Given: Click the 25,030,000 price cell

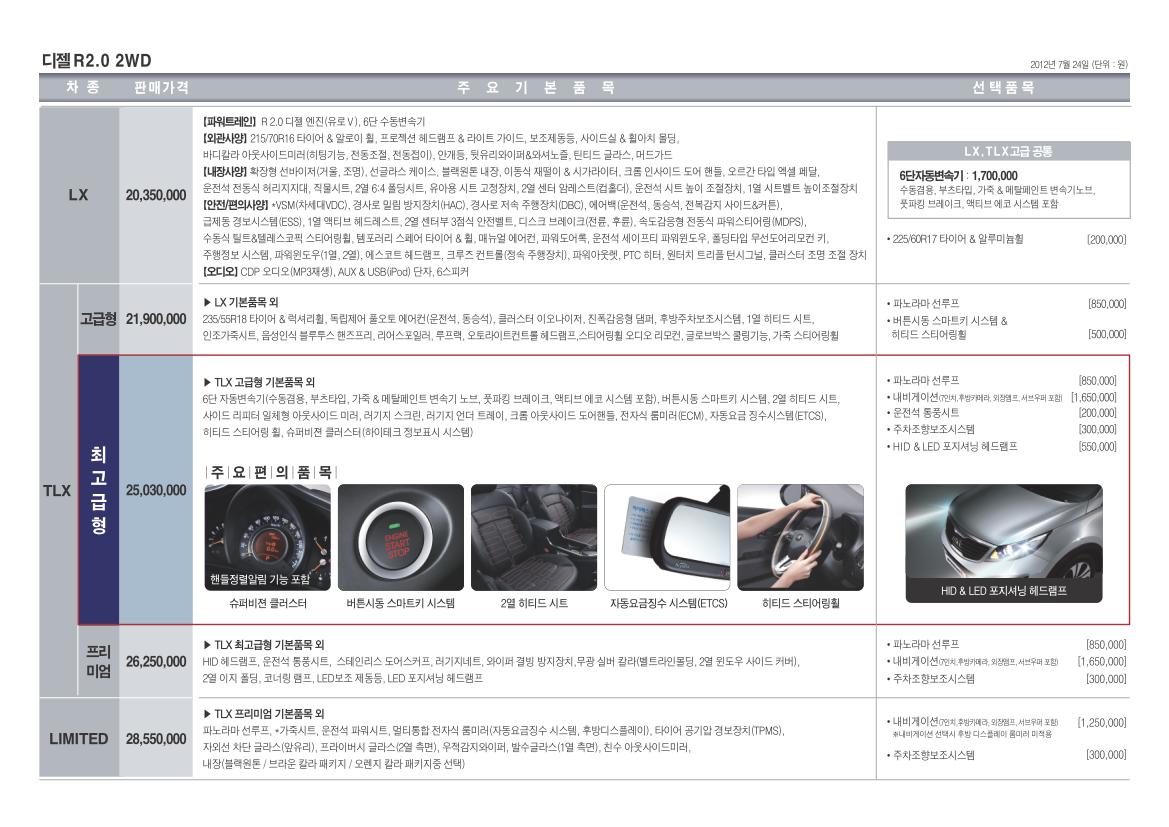Looking at the screenshot, I should (x=155, y=490).
